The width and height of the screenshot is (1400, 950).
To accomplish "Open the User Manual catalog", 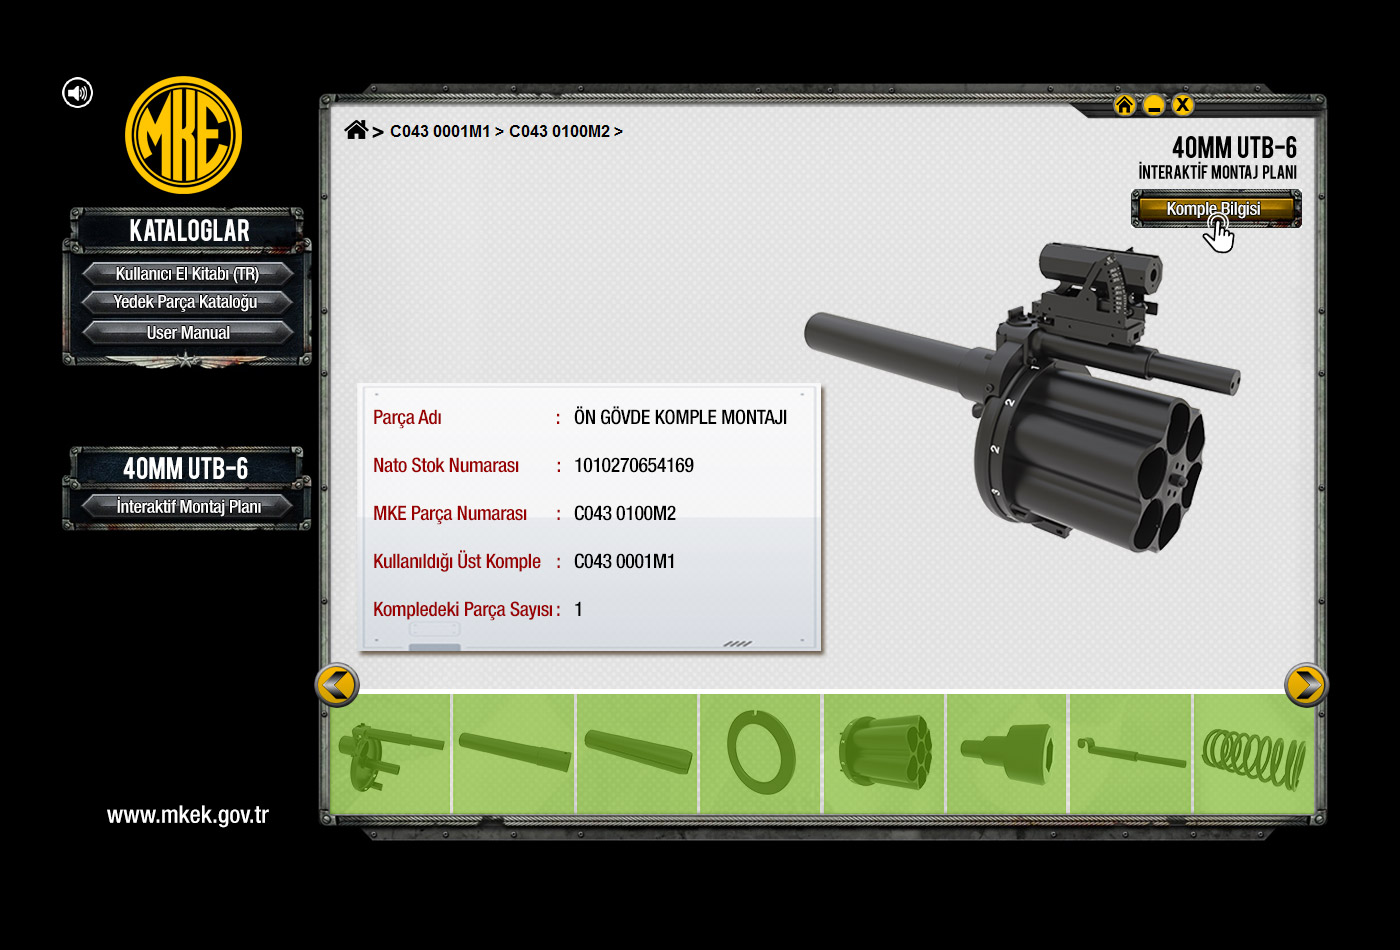I will (x=187, y=333).
